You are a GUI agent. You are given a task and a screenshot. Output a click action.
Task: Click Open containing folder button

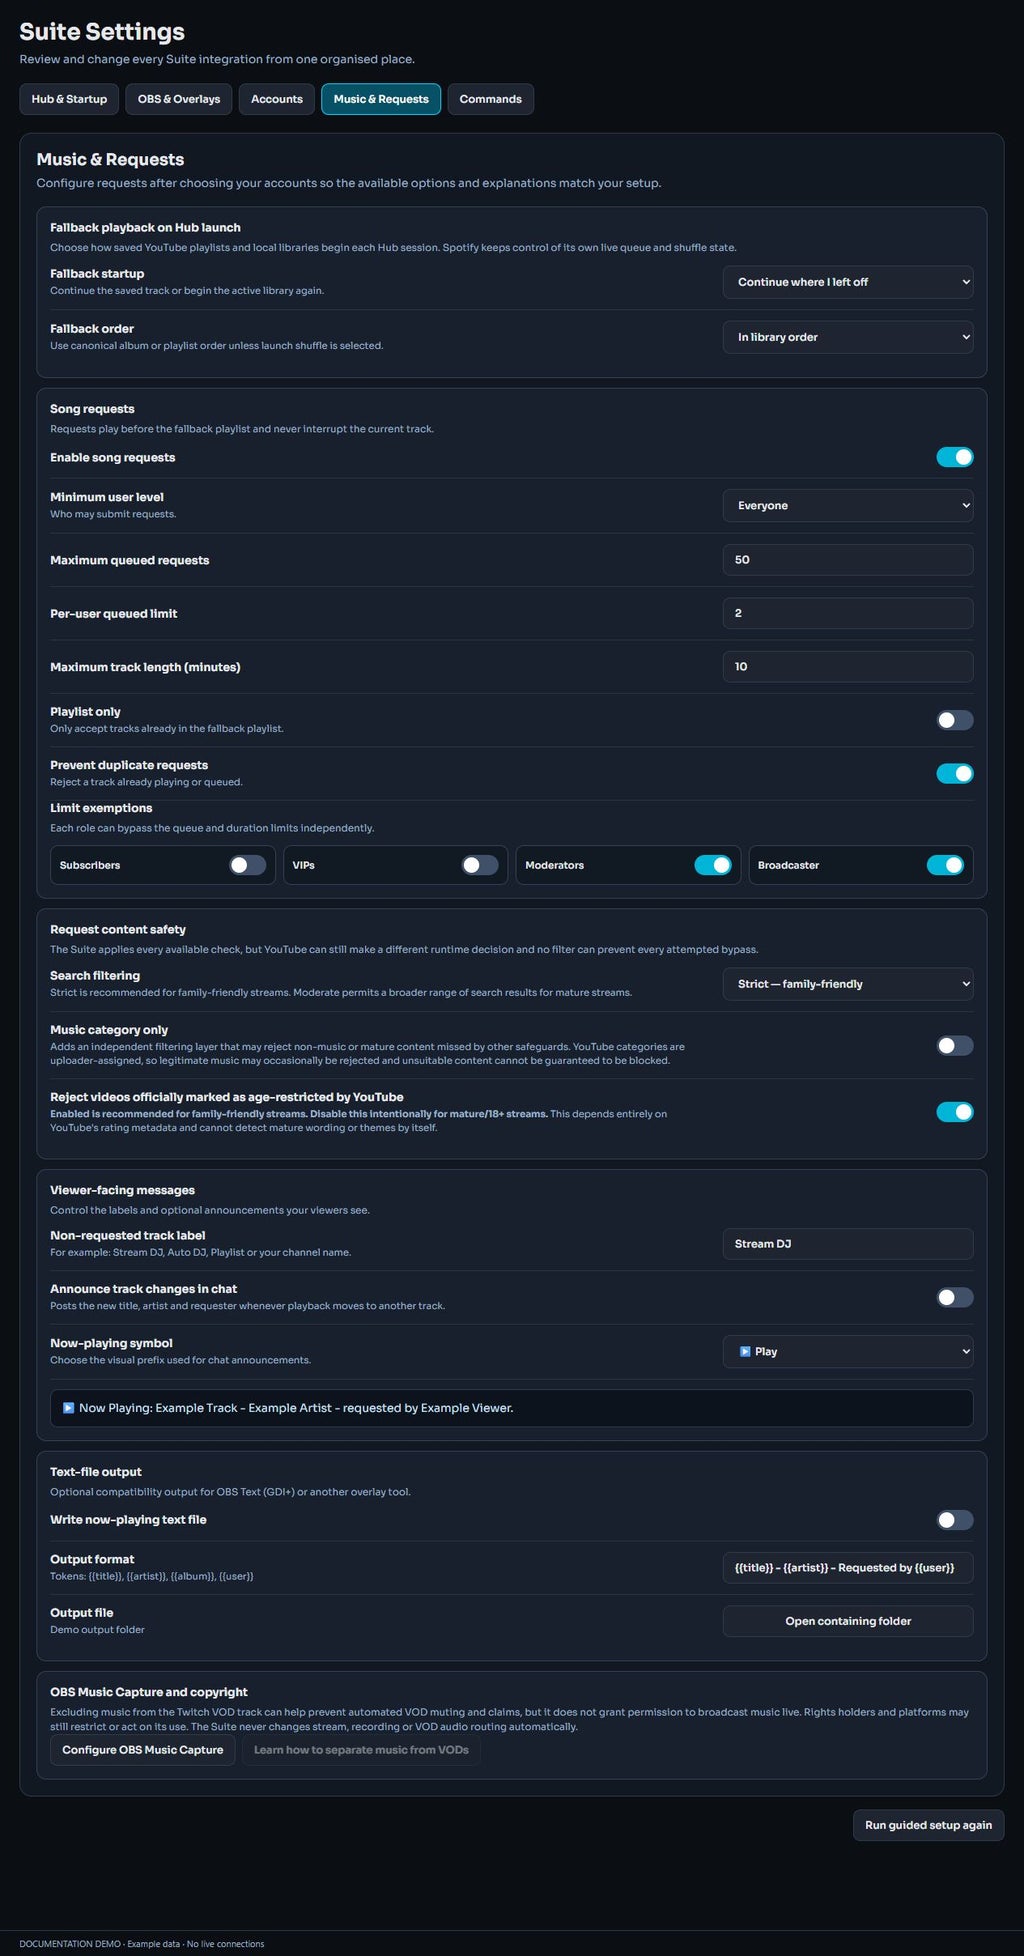[x=848, y=1621]
